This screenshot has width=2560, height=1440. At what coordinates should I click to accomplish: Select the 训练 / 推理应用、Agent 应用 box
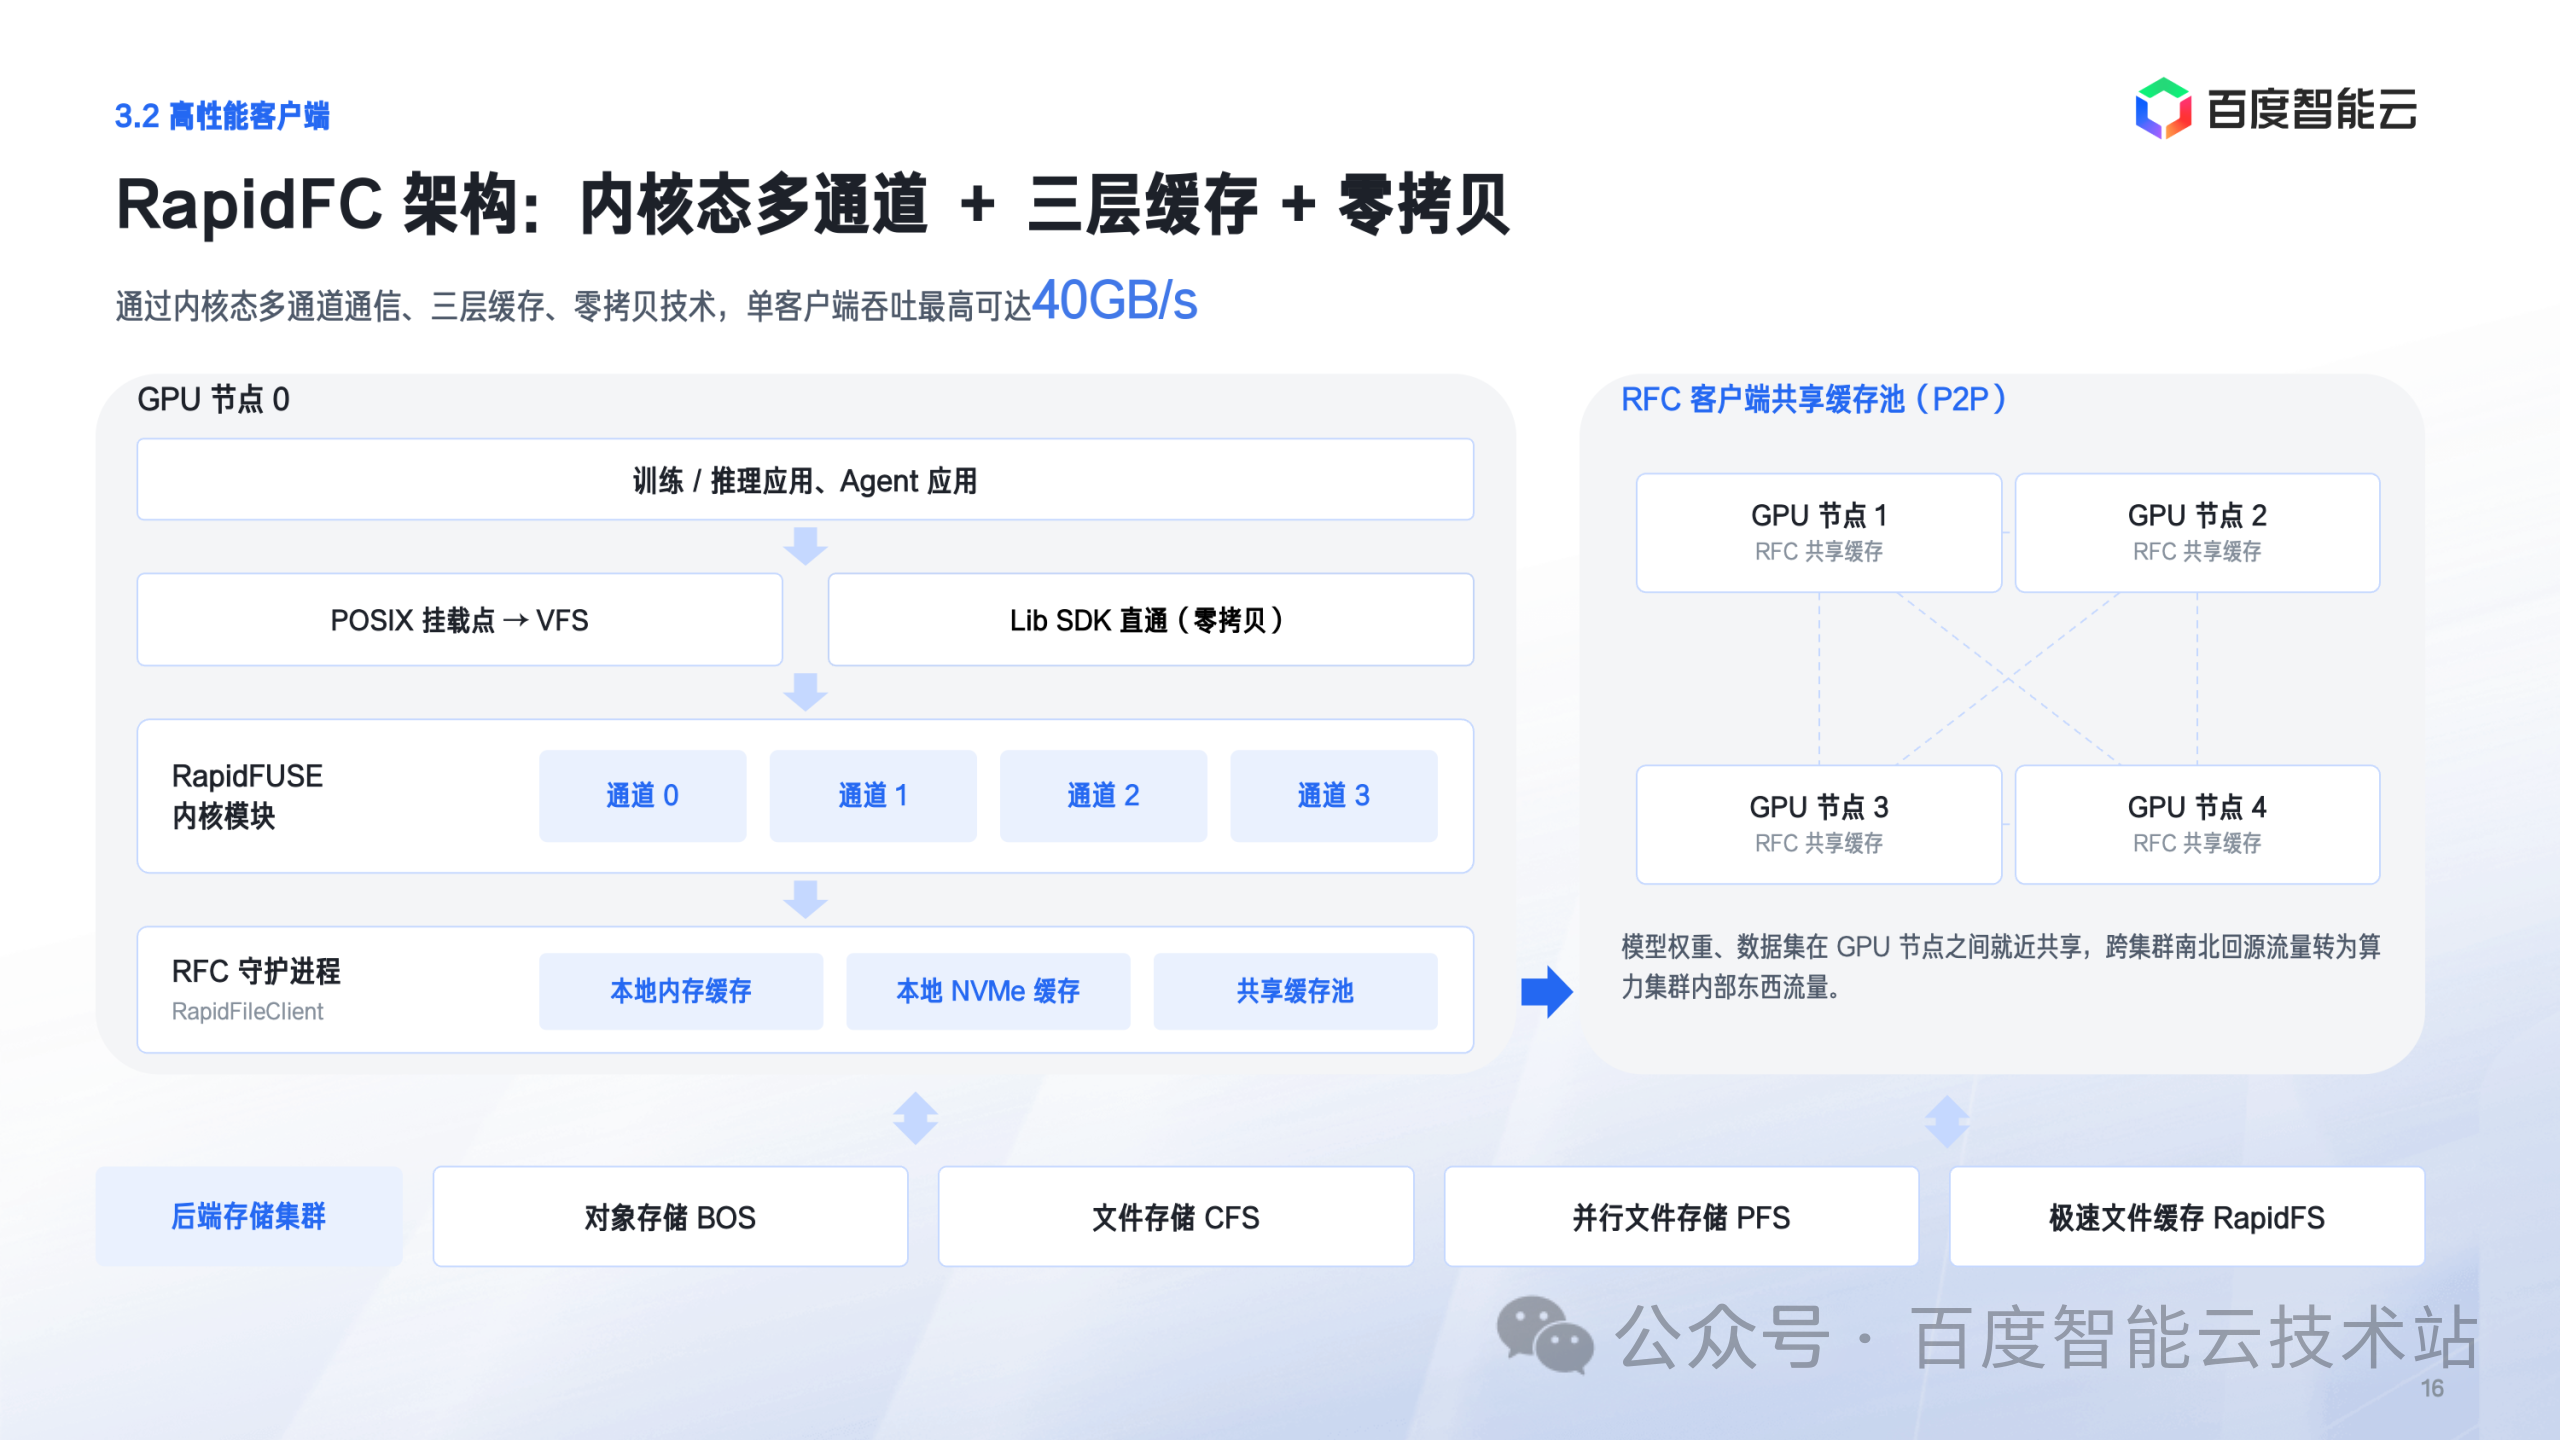point(805,480)
